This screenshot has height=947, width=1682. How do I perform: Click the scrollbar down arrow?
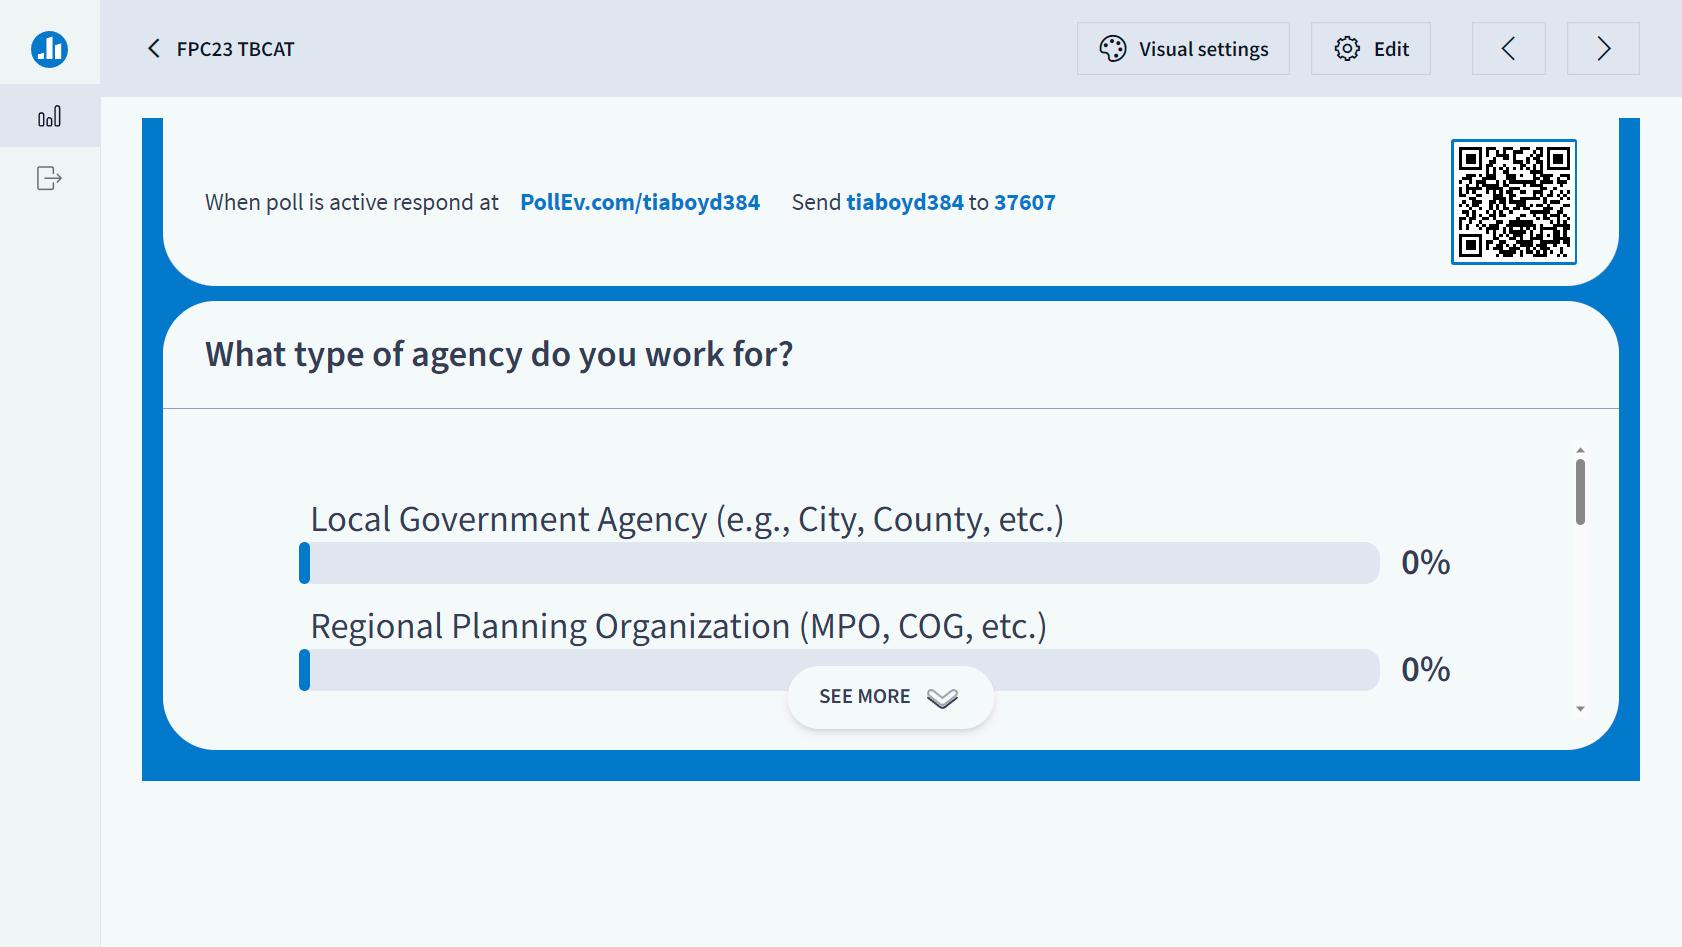(x=1580, y=709)
